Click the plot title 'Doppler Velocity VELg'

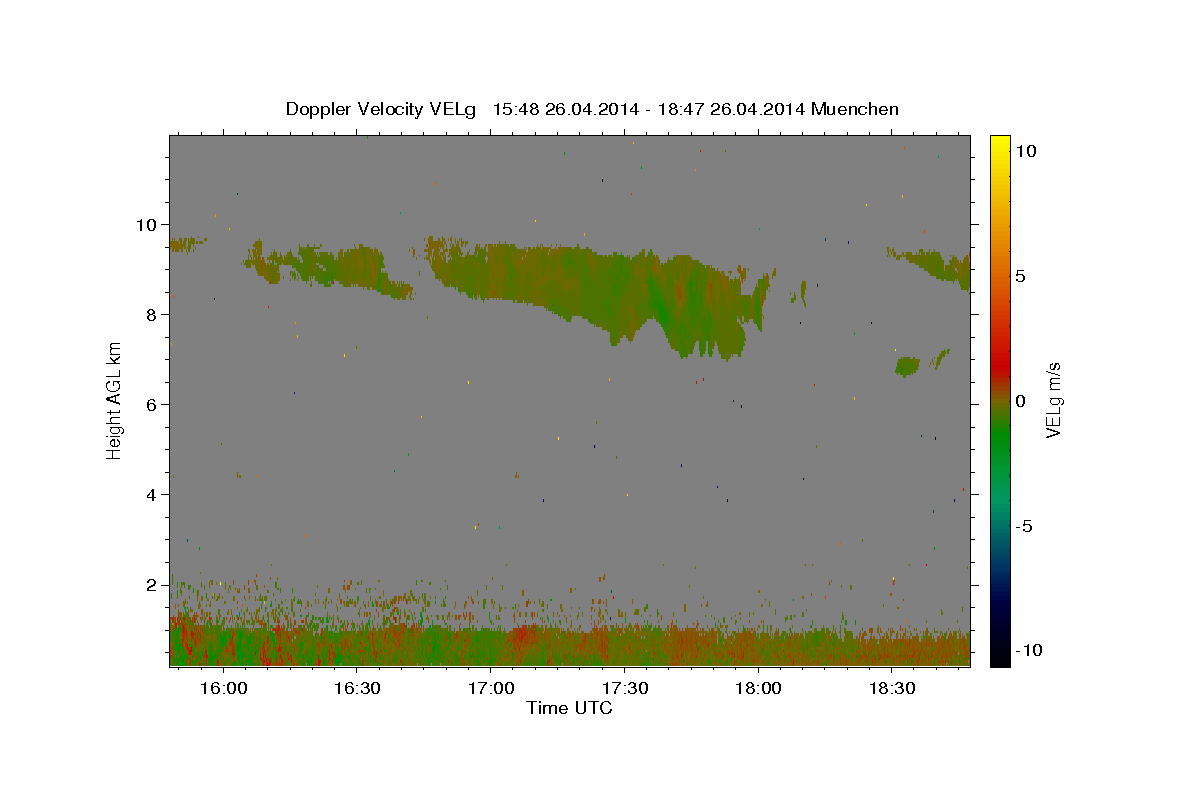click(x=383, y=109)
